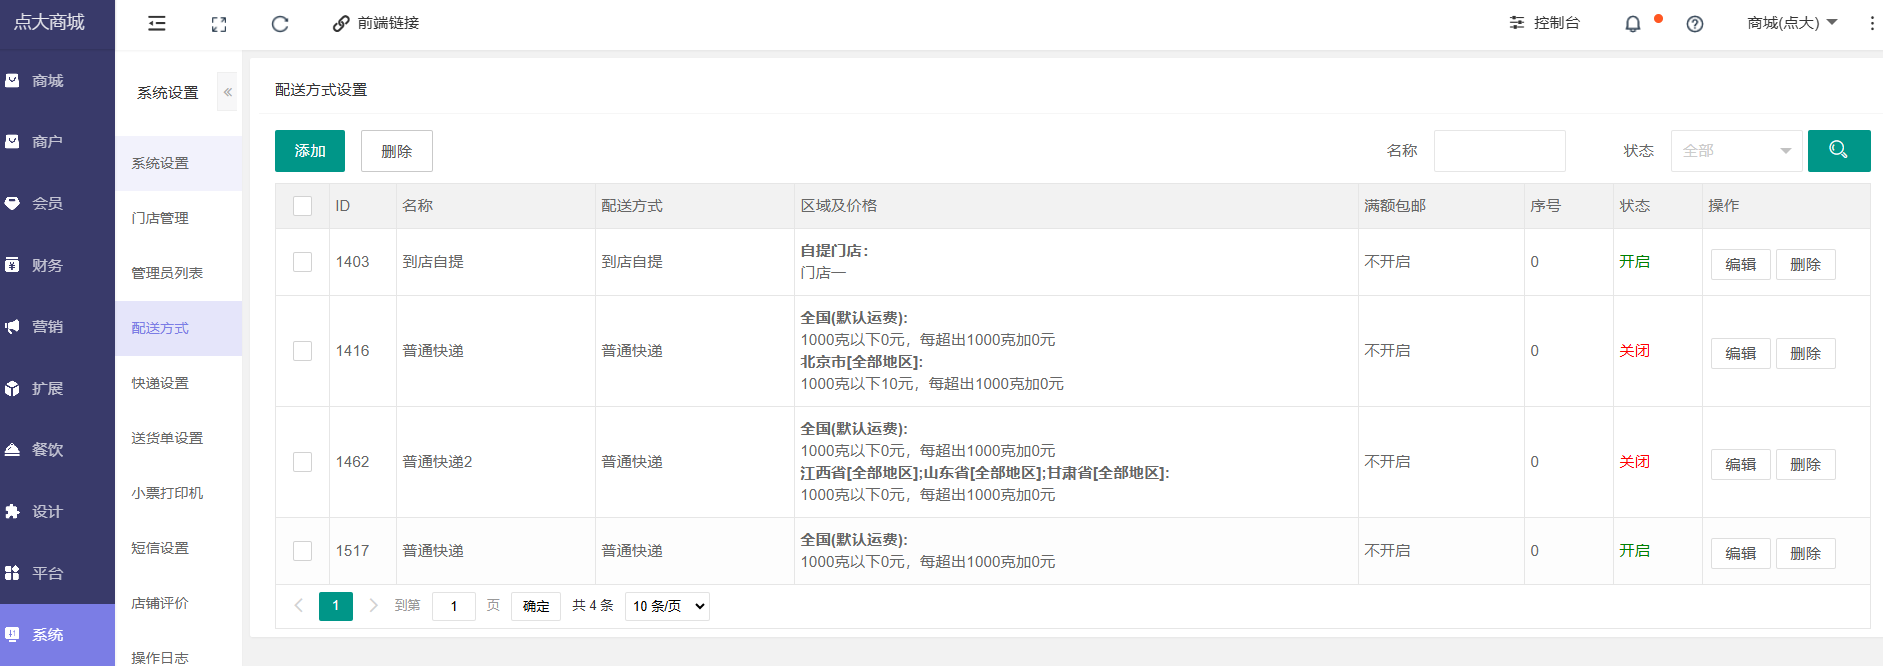
Task: Click 编辑 for delivery method 1517
Action: [x=1740, y=553]
